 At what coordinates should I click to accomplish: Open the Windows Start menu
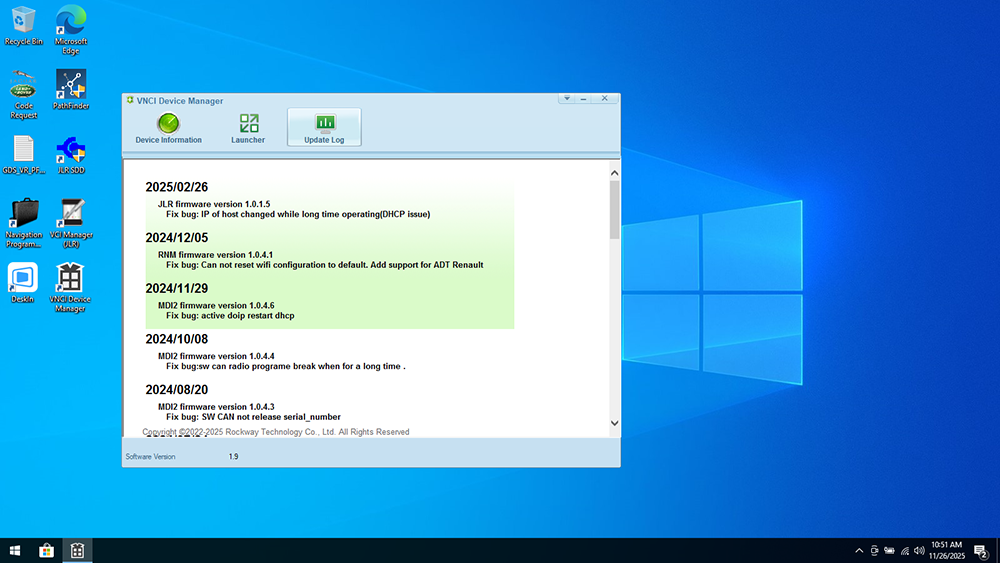[15, 550]
